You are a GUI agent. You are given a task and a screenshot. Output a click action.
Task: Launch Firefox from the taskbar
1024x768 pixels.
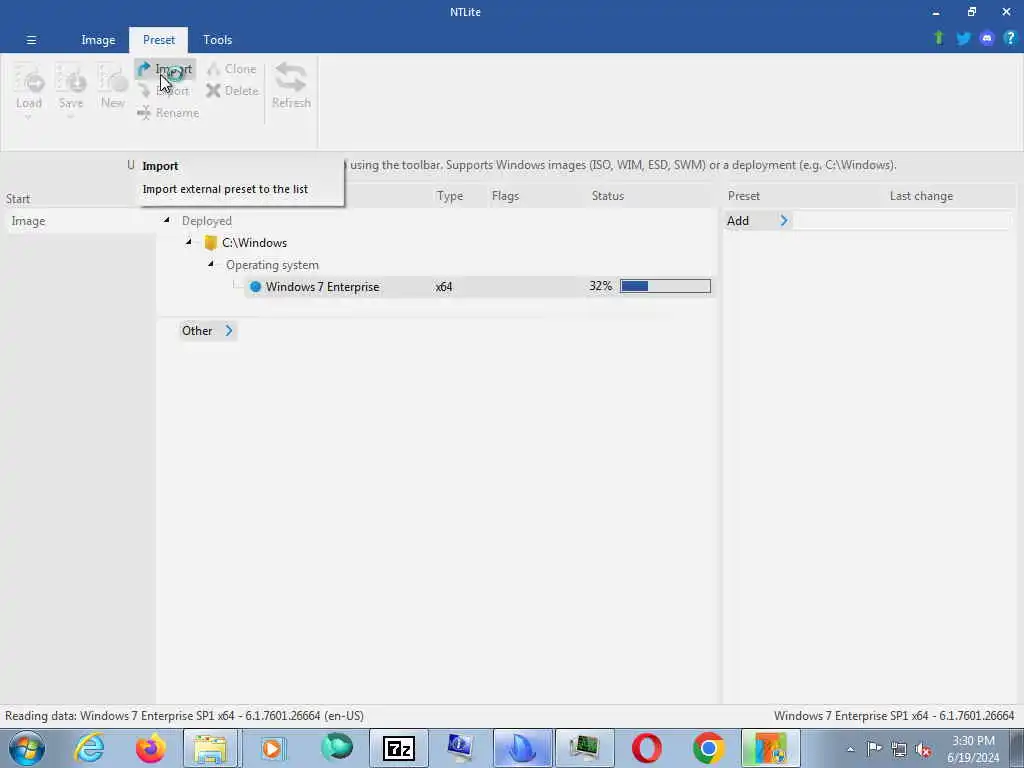pos(150,748)
